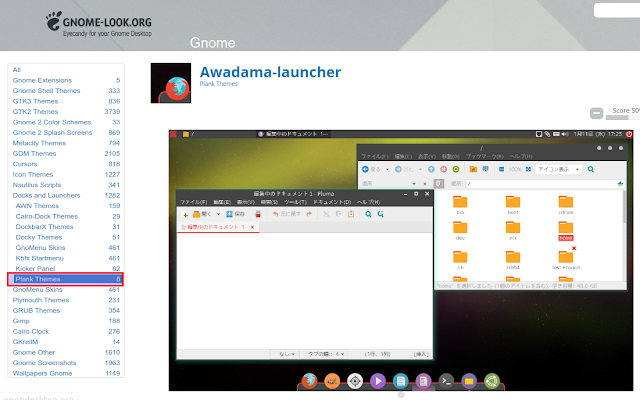Click the purple play media icon in the dock
This screenshot has height=400, width=640.
point(378,381)
